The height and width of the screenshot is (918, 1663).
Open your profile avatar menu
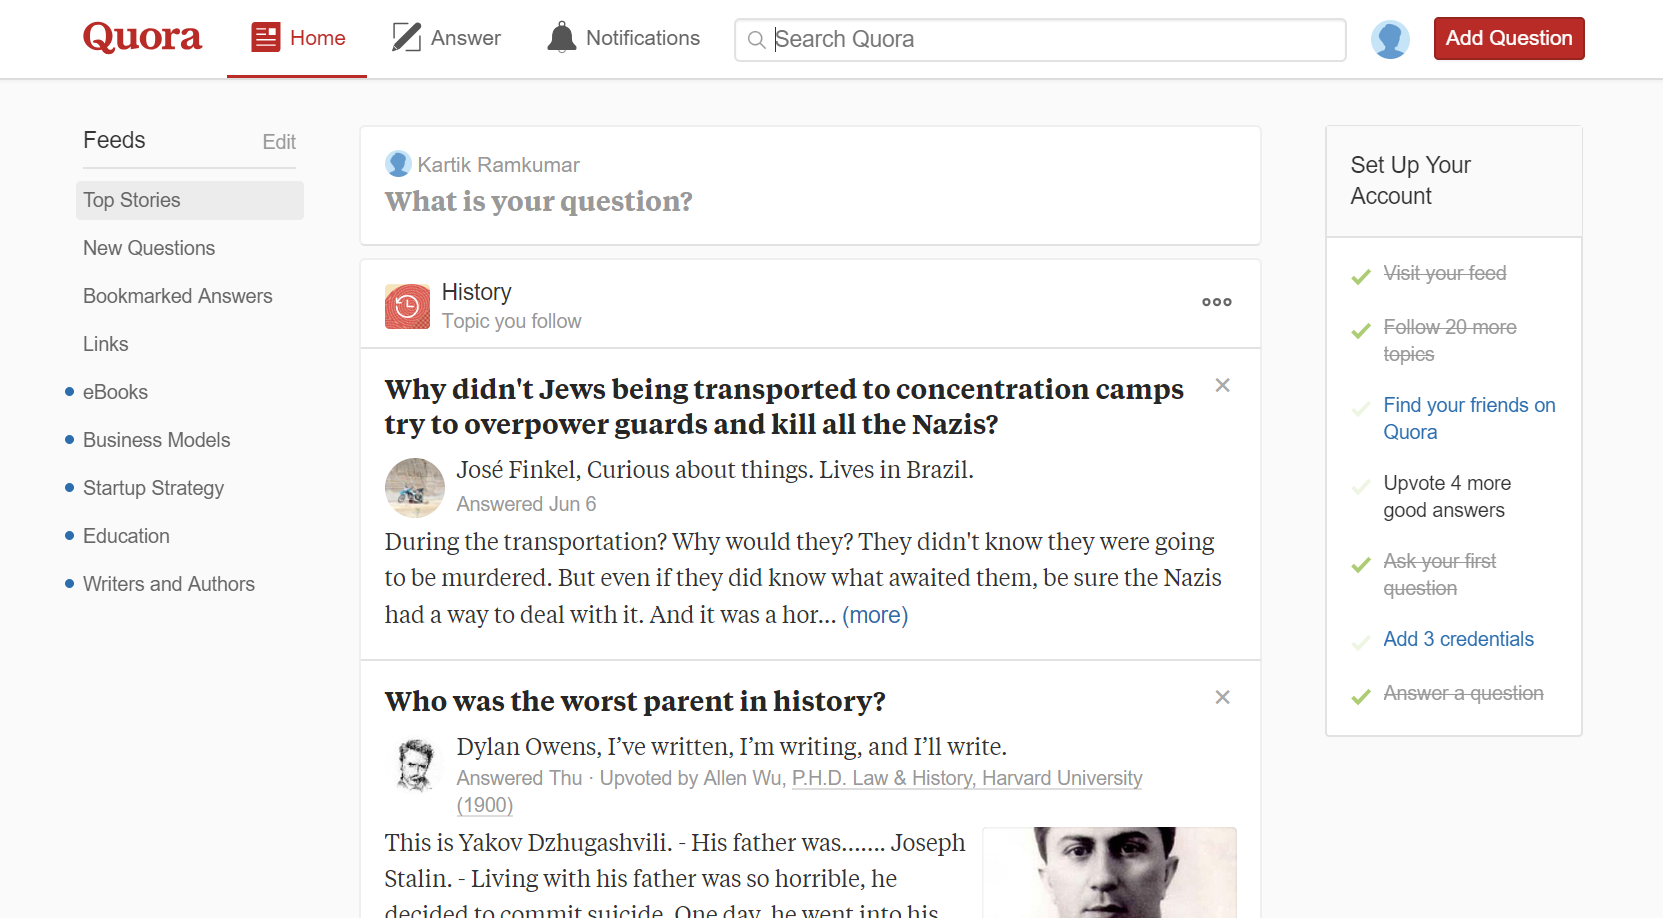pos(1390,39)
